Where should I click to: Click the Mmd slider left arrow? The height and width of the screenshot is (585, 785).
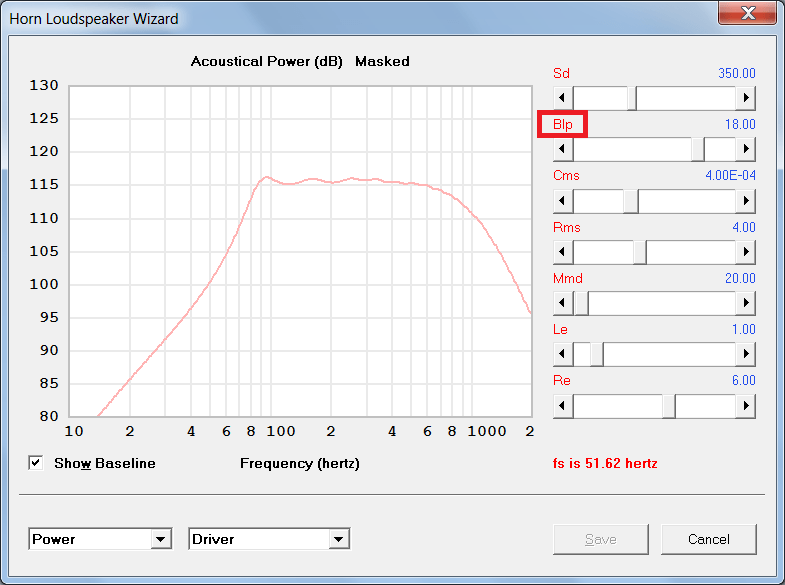pyautogui.click(x=563, y=303)
